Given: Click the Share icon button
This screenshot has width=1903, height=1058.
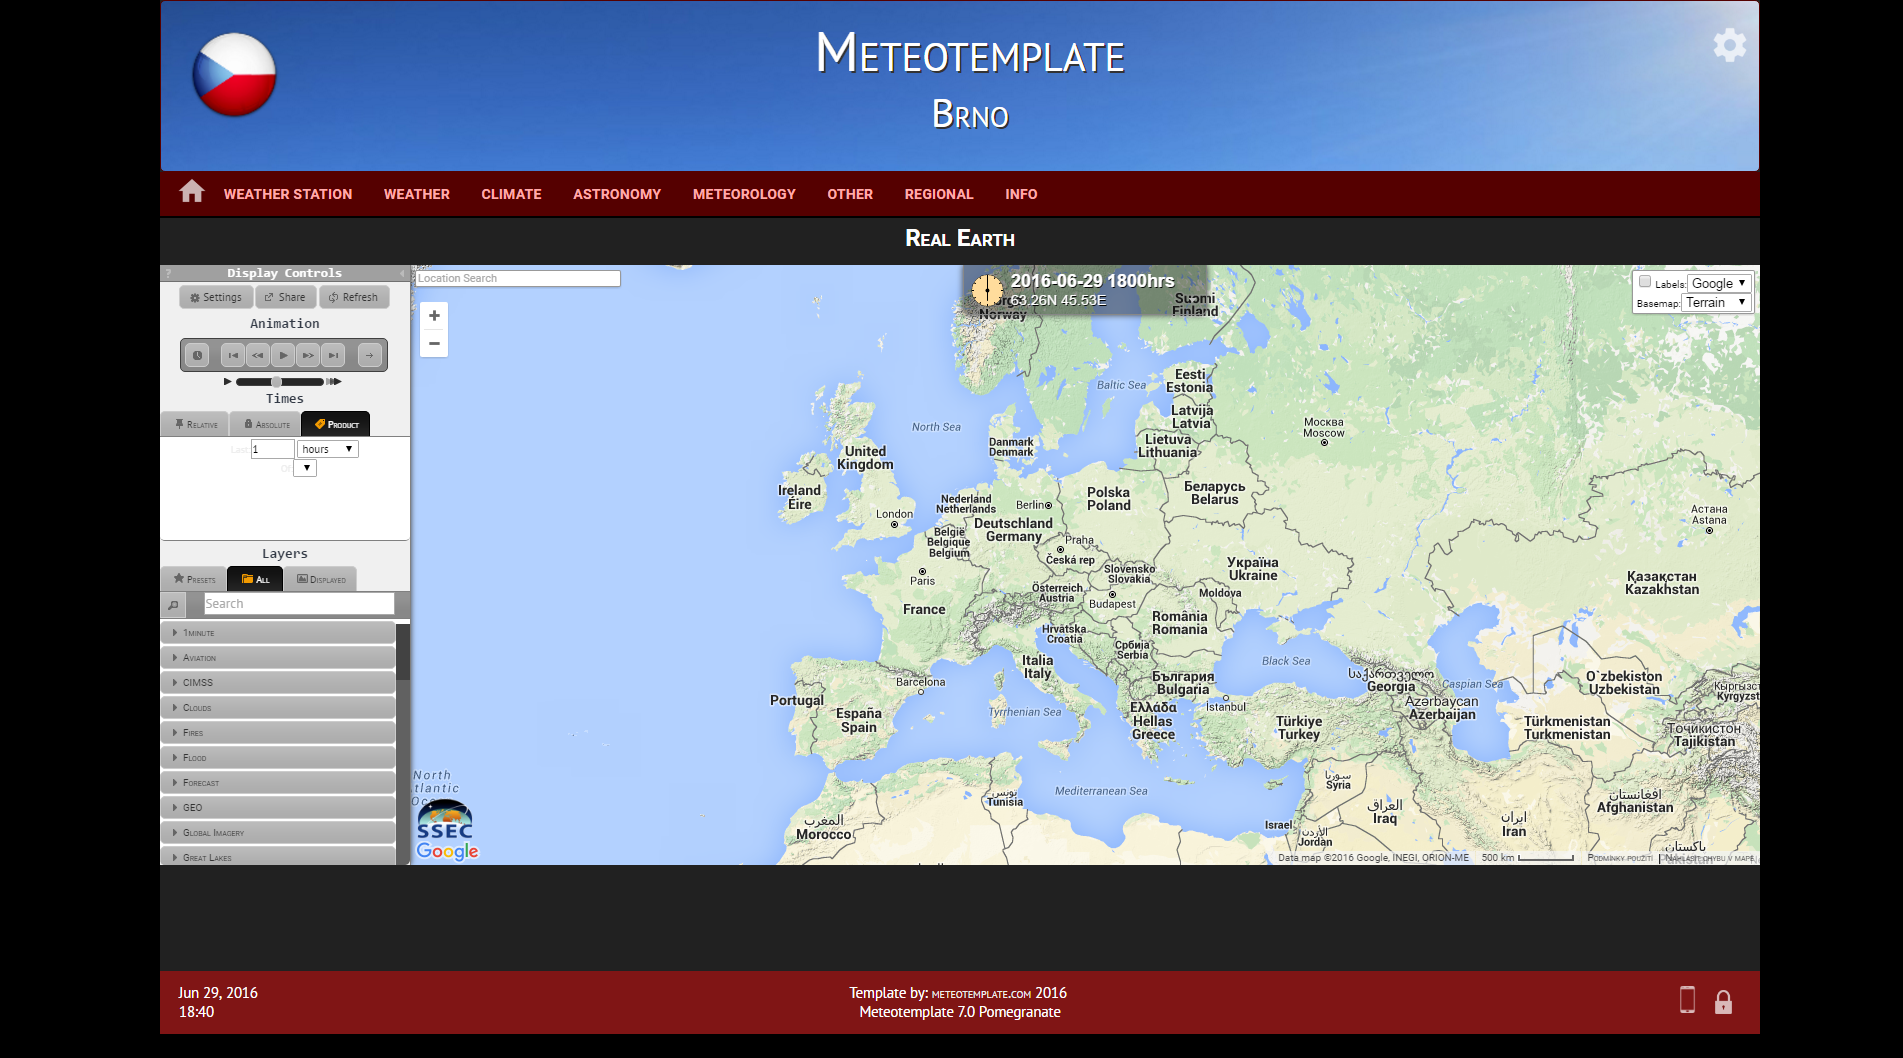Looking at the screenshot, I should click(285, 297).
